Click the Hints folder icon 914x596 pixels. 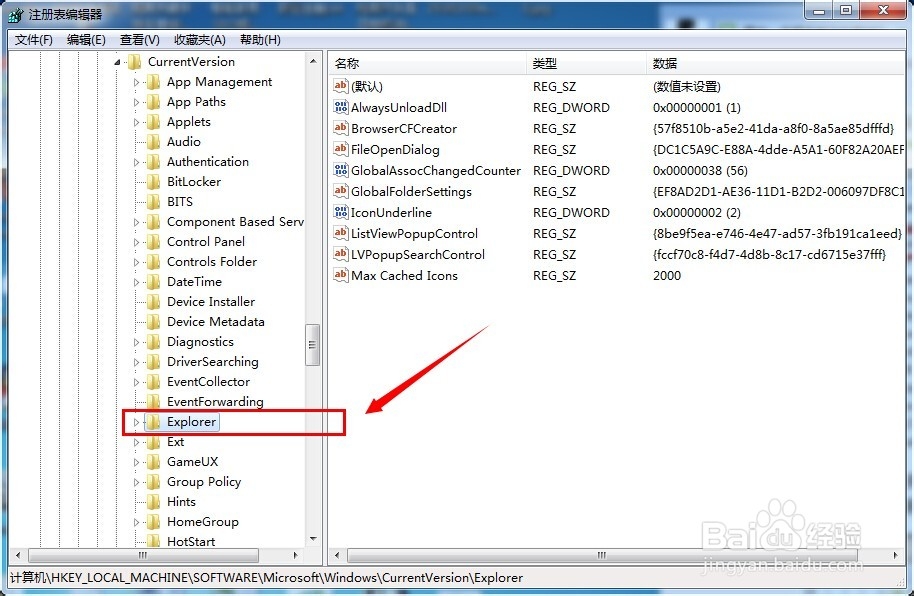click(x=153, y=502)
